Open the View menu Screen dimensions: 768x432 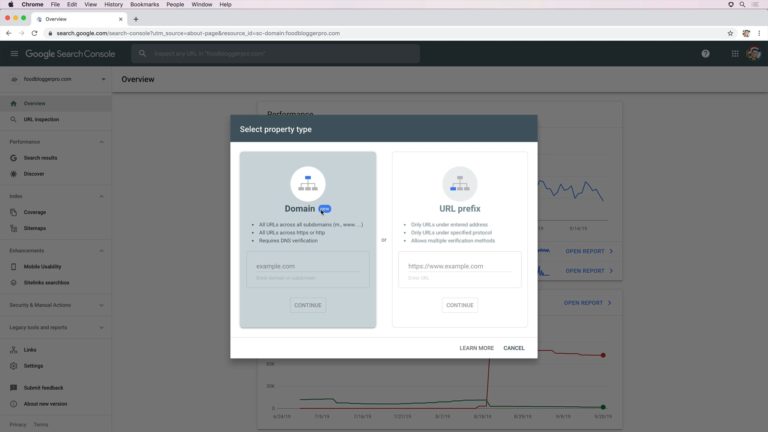tap(91, 4)
